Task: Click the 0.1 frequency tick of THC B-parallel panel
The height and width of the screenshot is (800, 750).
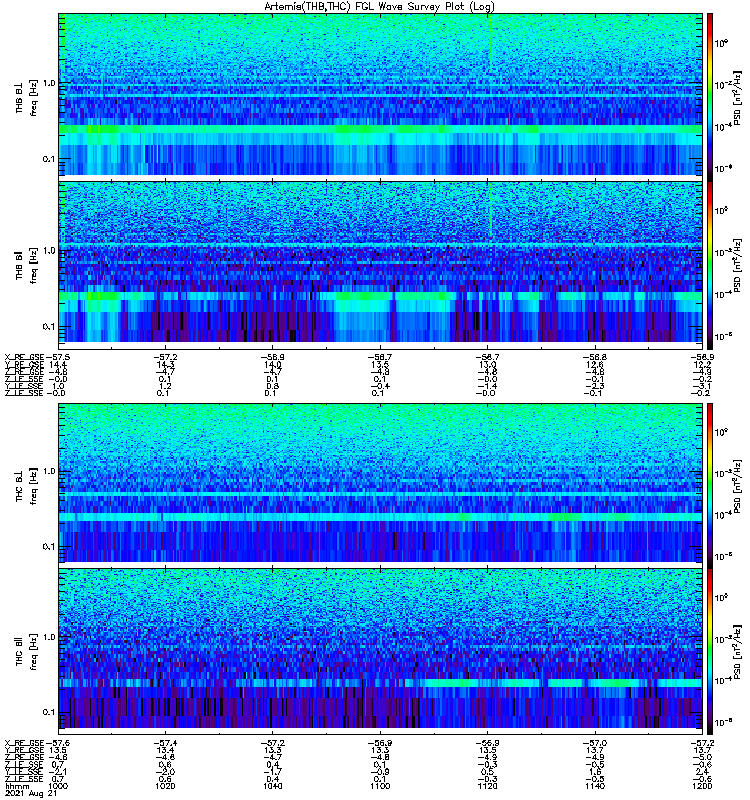Action: click(x=48, y=712)
